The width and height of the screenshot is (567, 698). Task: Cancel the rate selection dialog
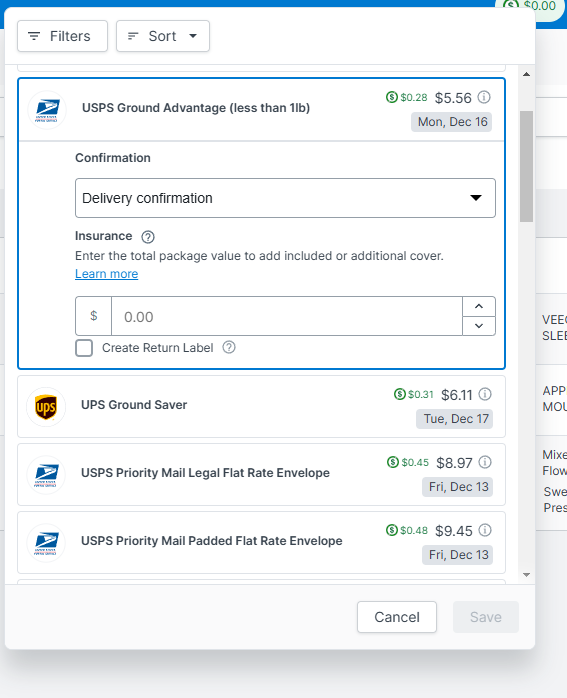[x=397, y=617]
